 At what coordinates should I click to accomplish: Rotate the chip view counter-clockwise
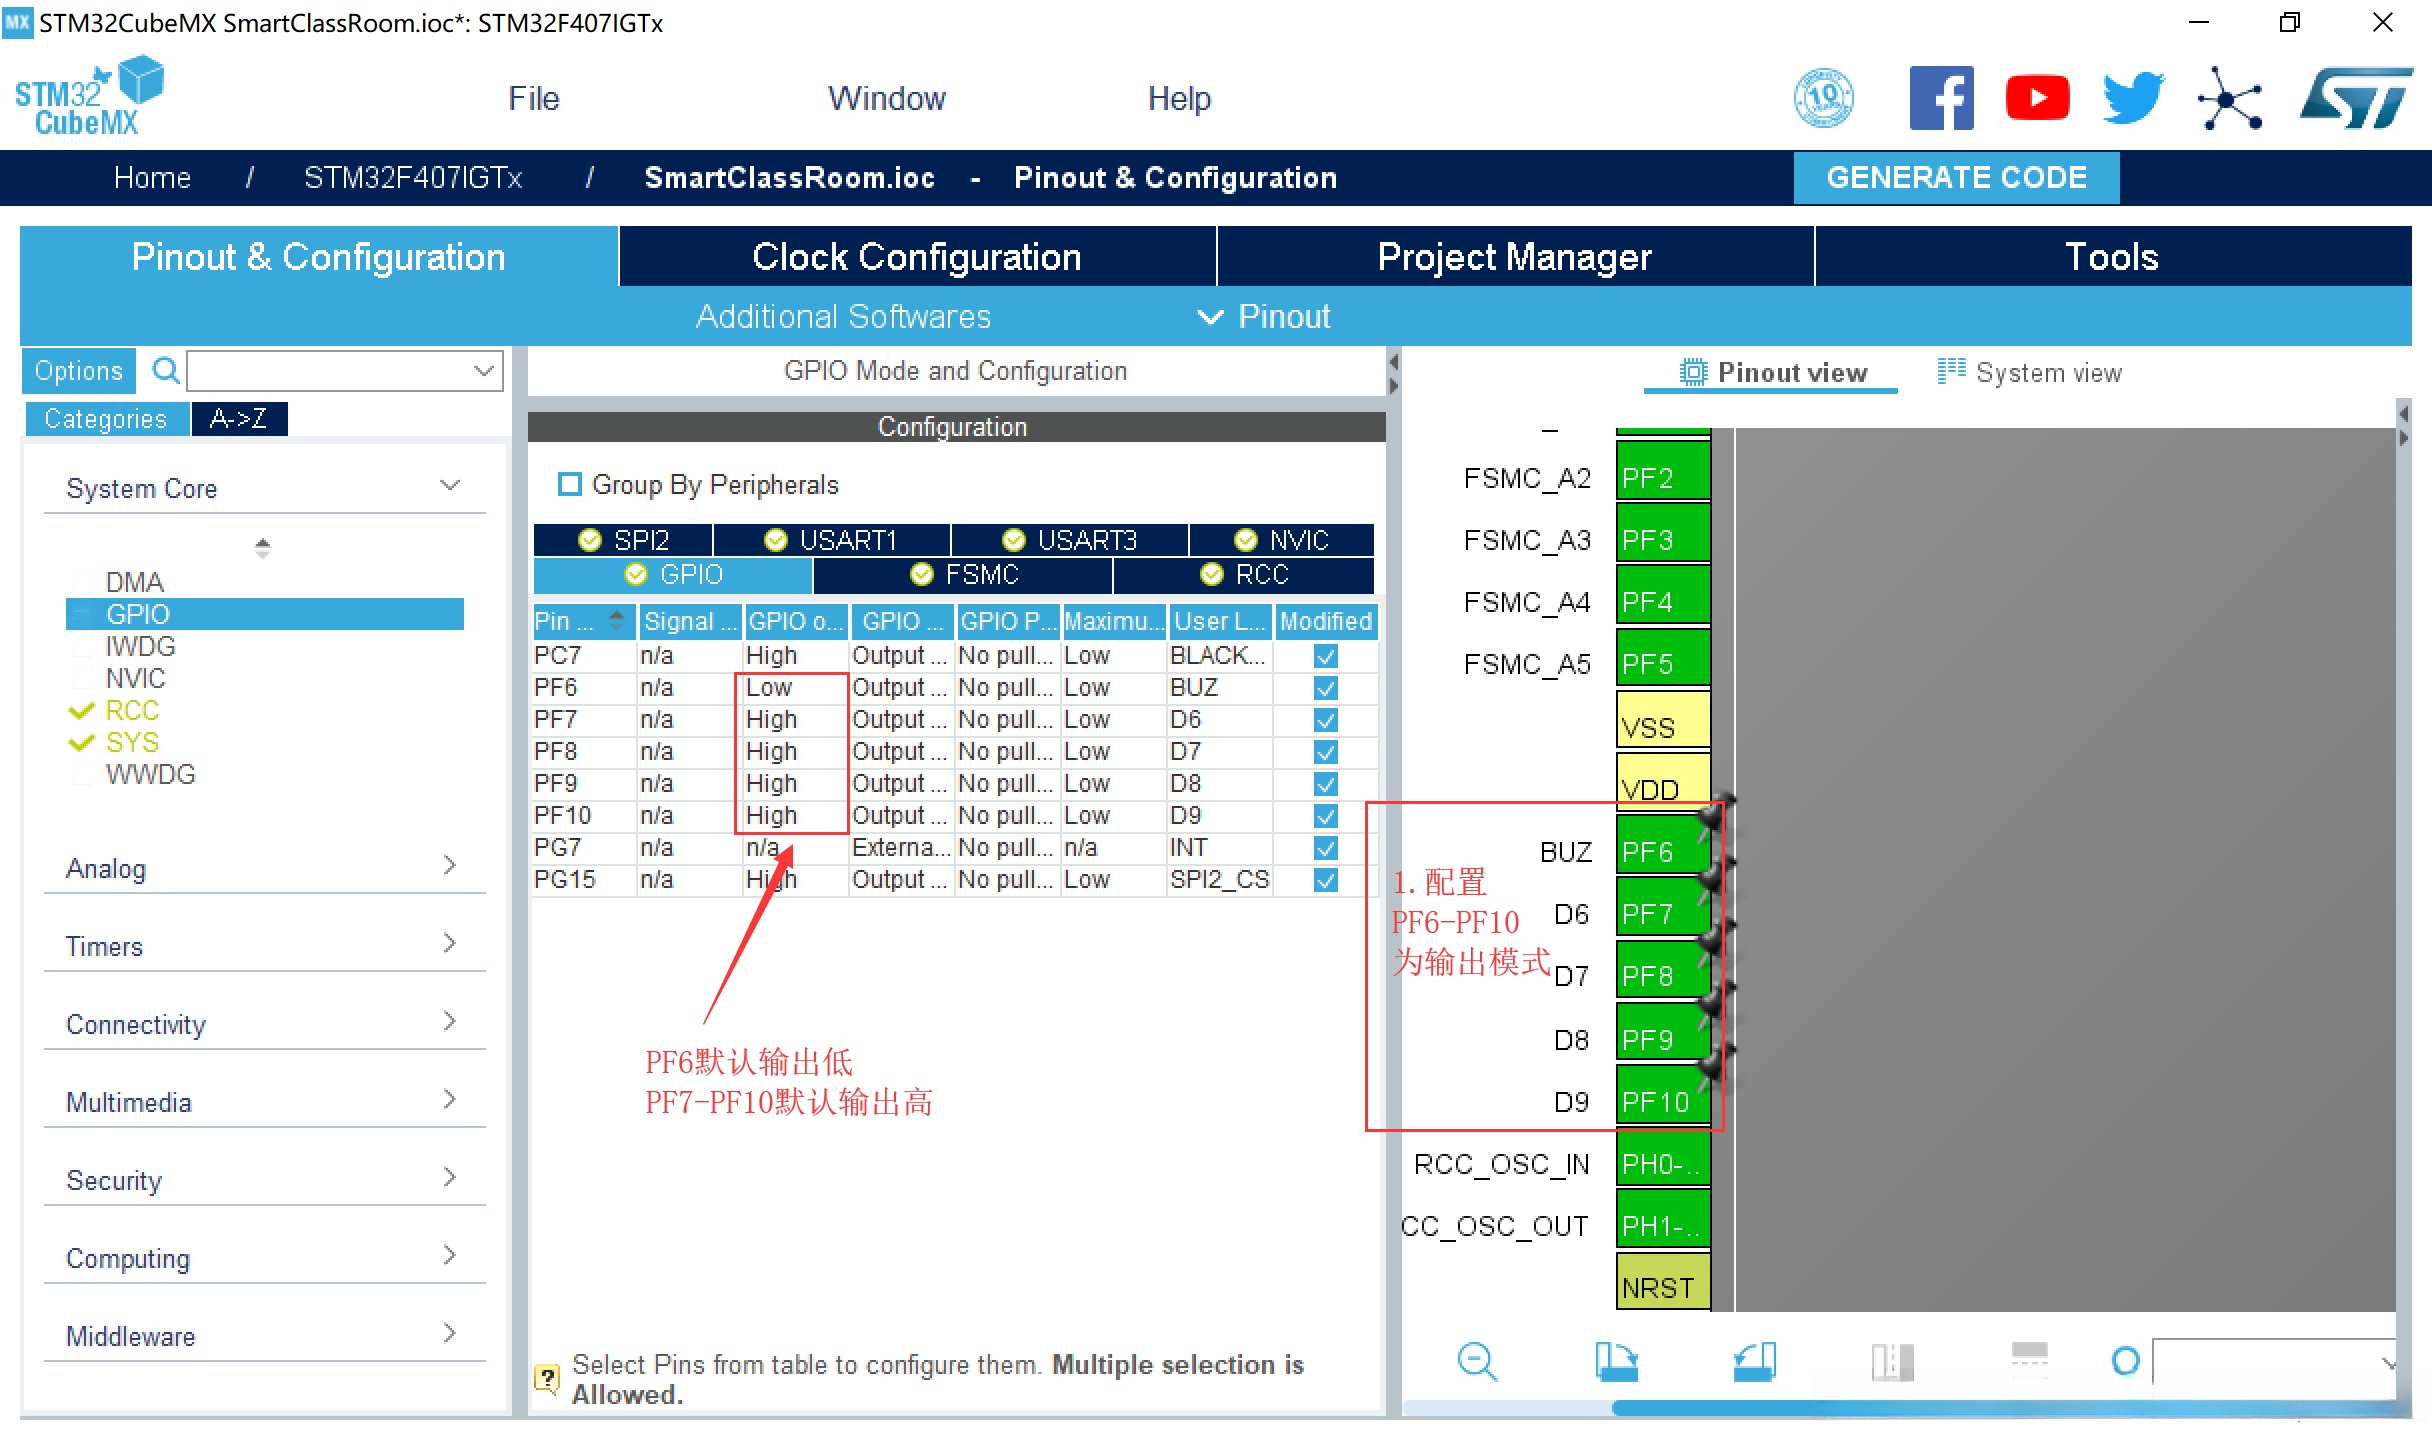(x=1754, y=1361)
